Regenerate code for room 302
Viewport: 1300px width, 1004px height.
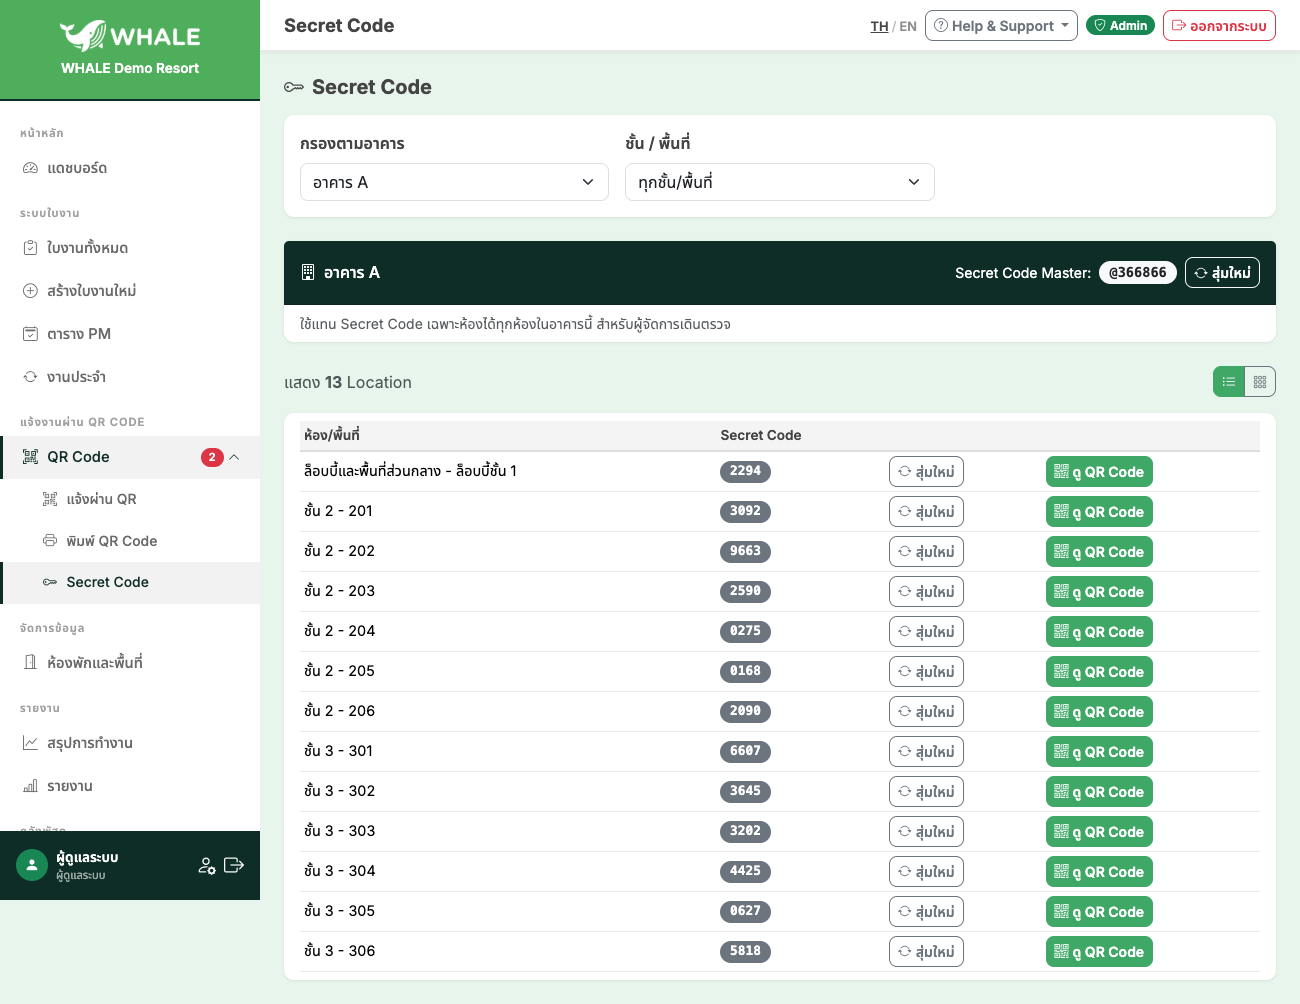coord(926,792)
